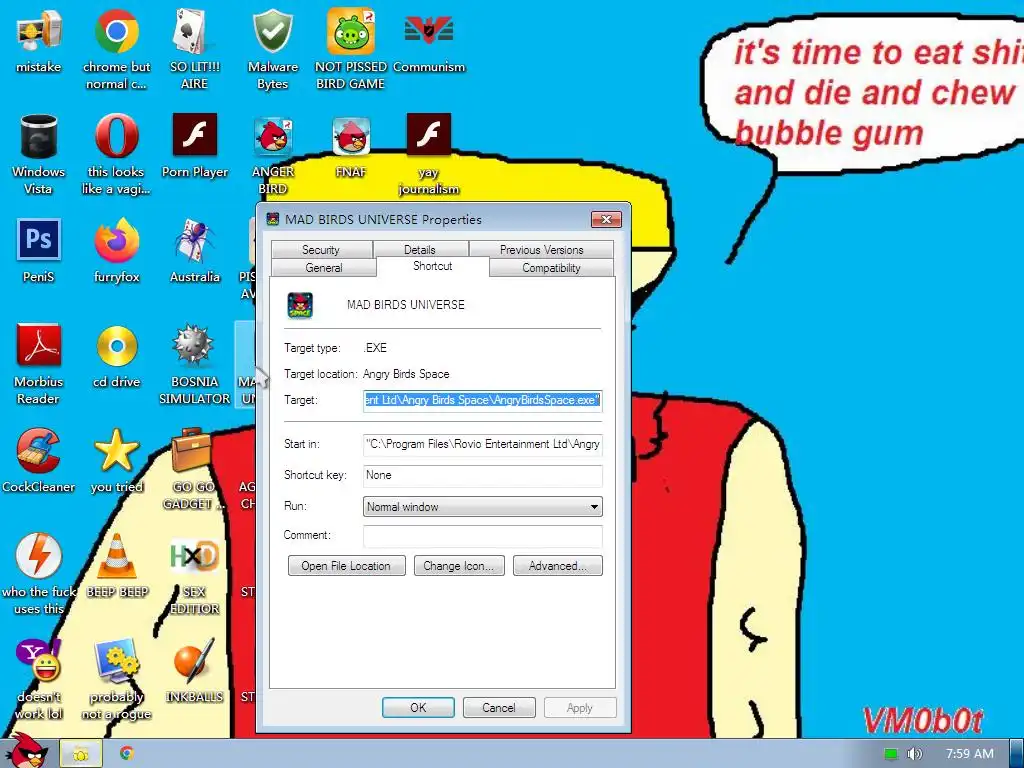Click the 'FNAF' desktop icon

point(351,146)
